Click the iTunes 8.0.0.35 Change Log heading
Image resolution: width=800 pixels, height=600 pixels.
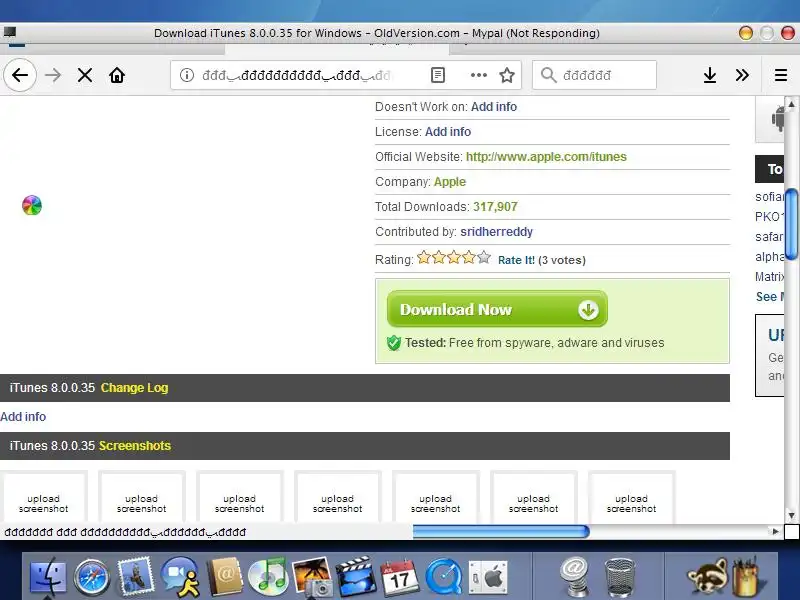[x=89, y=388]
